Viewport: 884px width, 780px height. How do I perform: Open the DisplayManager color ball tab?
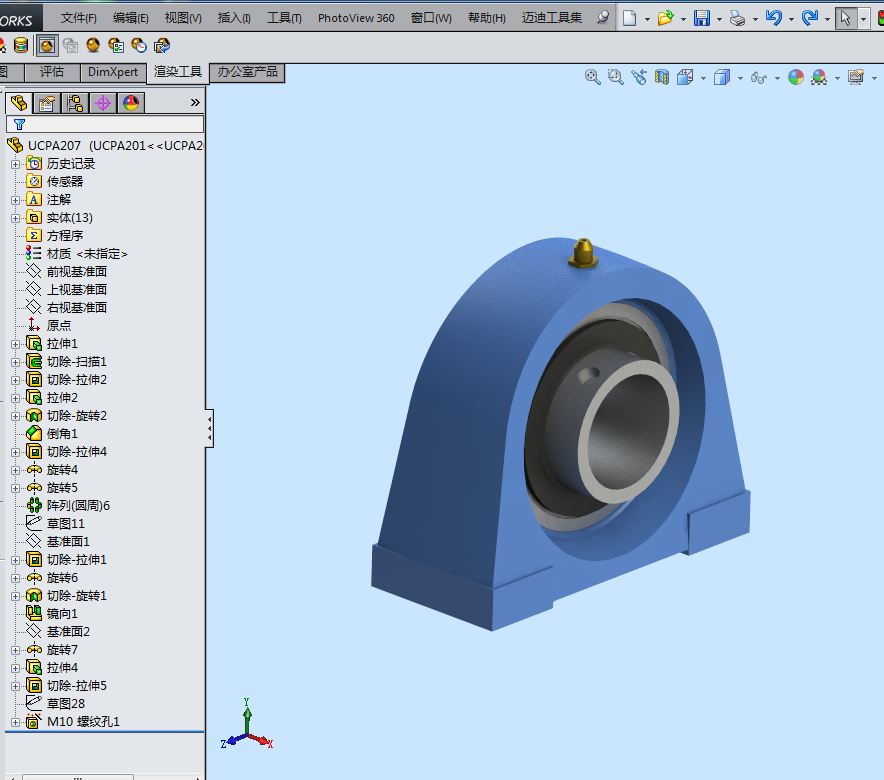(131, 103)
